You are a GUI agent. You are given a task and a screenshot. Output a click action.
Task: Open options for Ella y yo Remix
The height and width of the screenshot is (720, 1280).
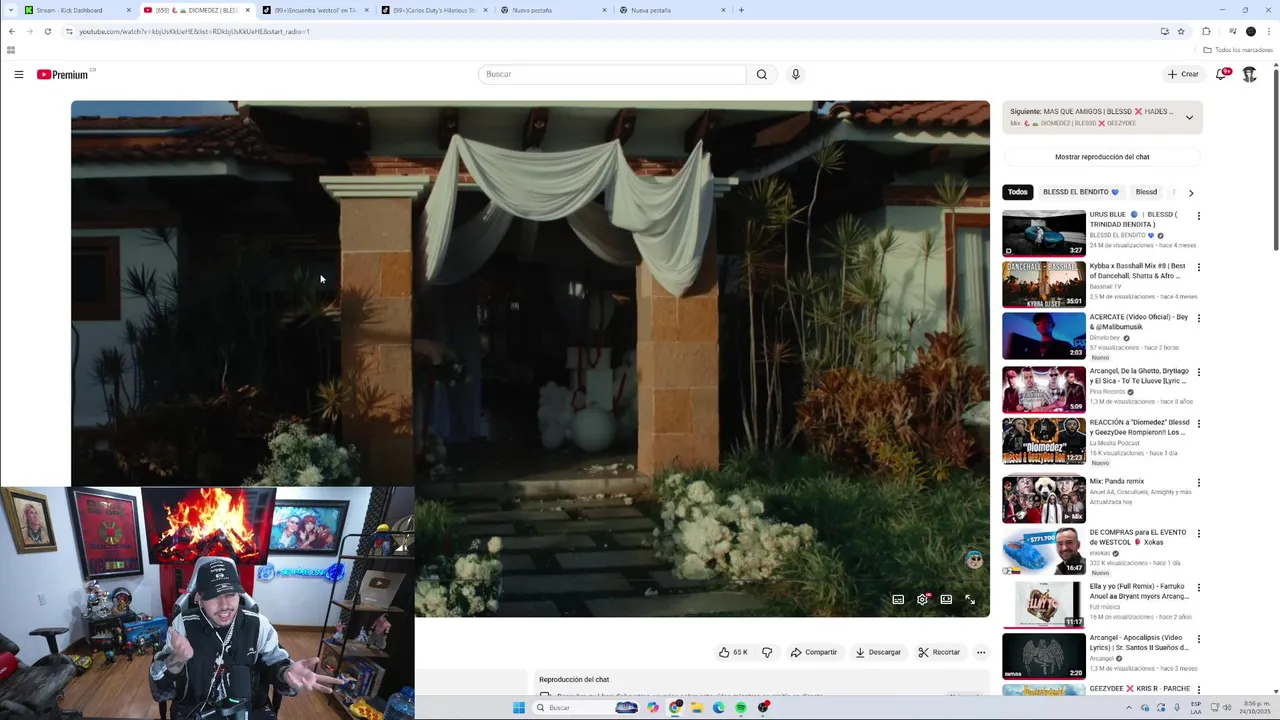1198,587
